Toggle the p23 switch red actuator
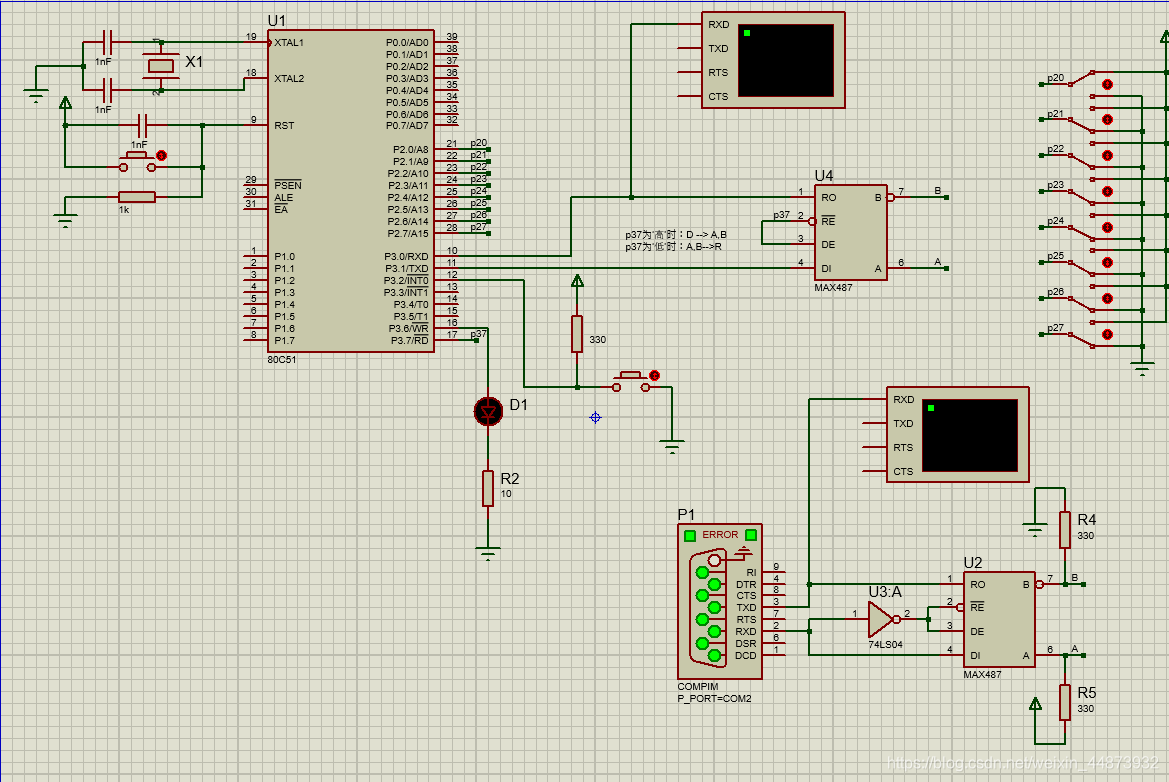Image resolution: width=1169 pixels, height=782 pixels. click(1107, 191)
